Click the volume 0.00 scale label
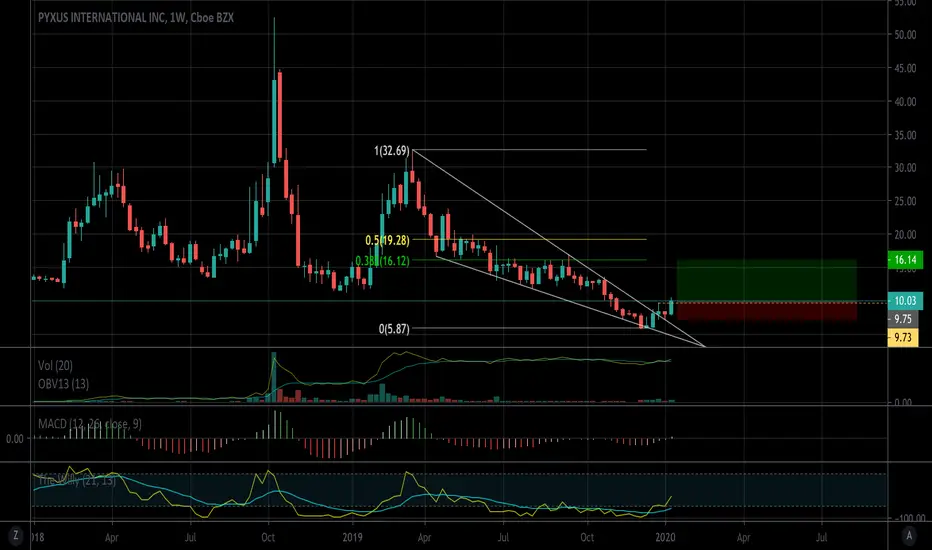Viewport: 932px width, 550px height. (x=903, y=403)
